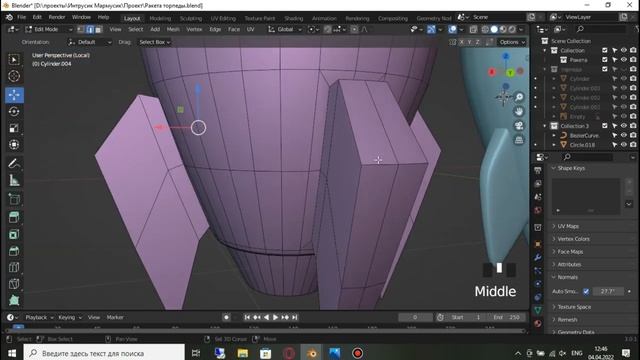The height and width of the screenshot is (360, 640).
Task: Select the Knife tool
Action: [x=14, y=284]
